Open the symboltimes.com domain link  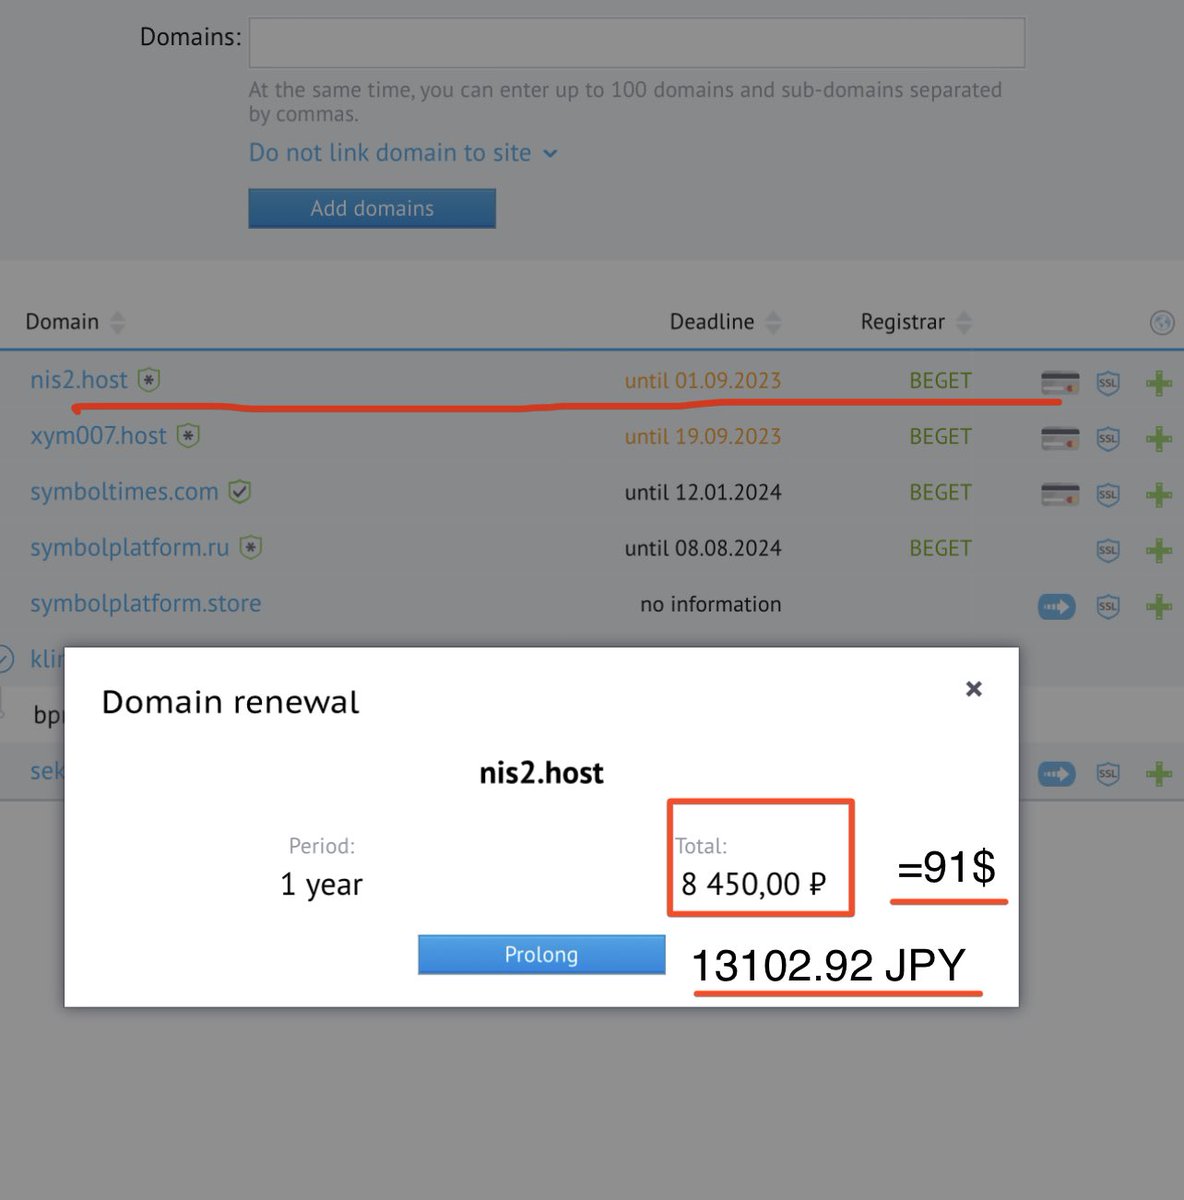pos(124,492)
